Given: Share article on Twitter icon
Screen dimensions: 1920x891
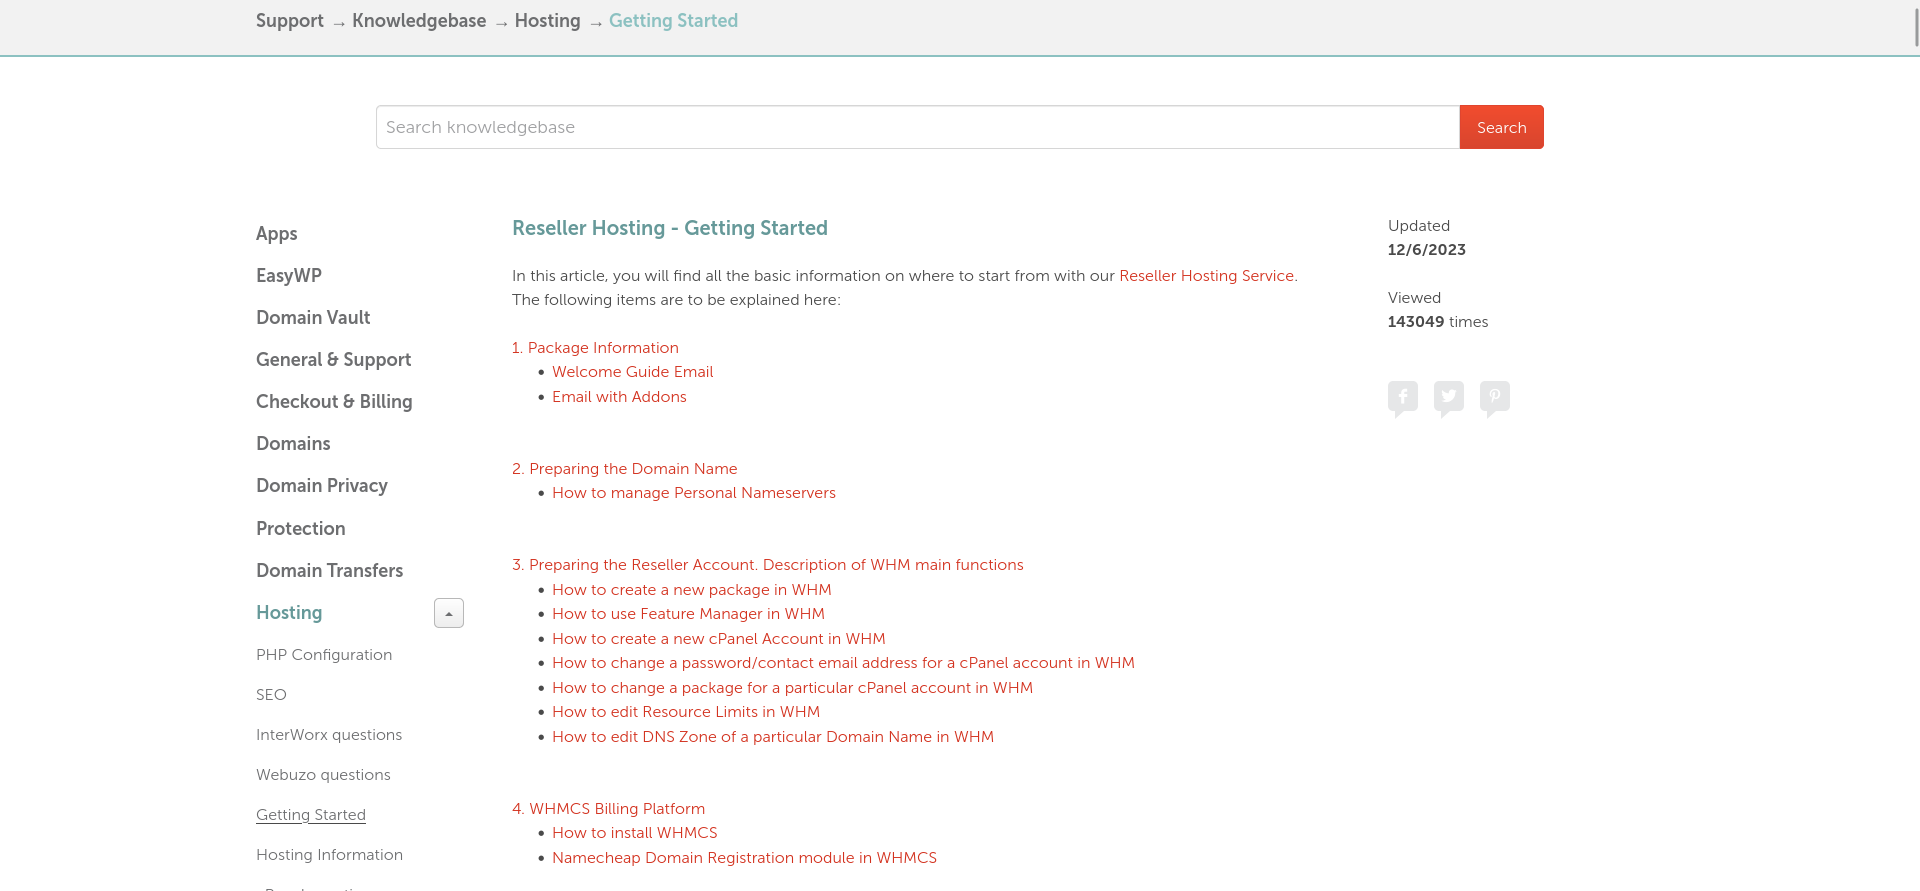Looking at the screenshot, I should coord(1448,398).
